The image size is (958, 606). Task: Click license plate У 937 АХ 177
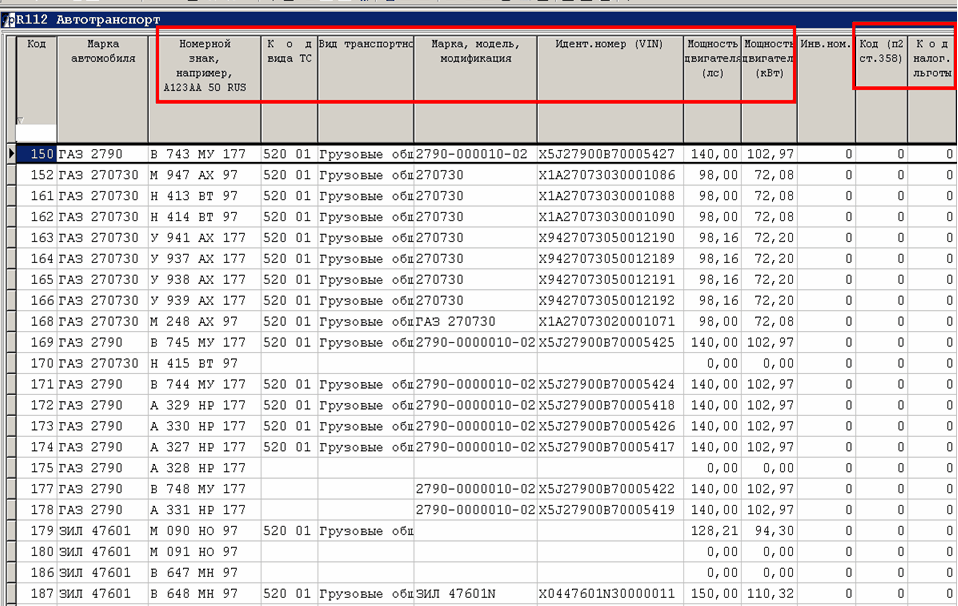pyautogui.click(x=198, y=259)
